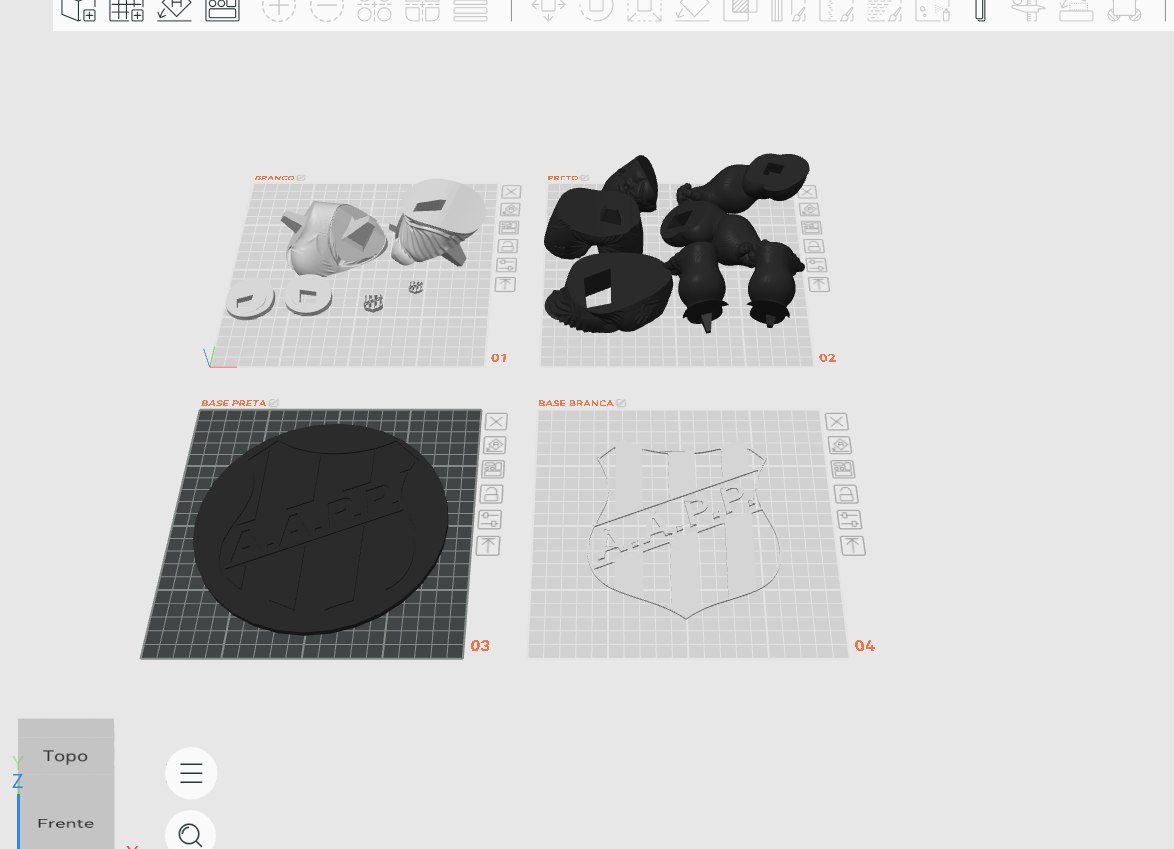Arrange objects on plate 01
The width and height of the screenshot is (1174, 849).
coord(509,227)
